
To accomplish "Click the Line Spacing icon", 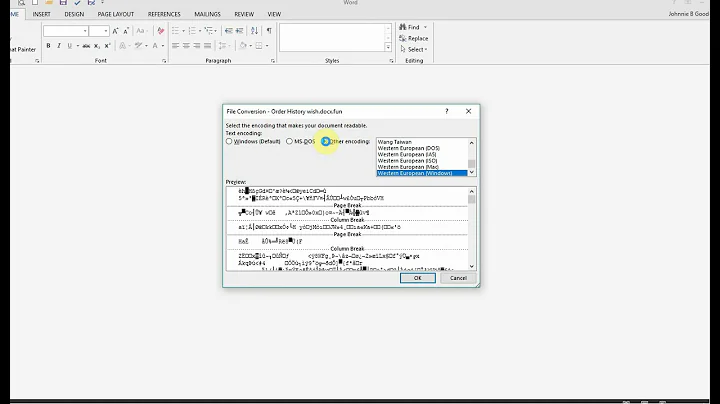I will [x=222, y=45].
